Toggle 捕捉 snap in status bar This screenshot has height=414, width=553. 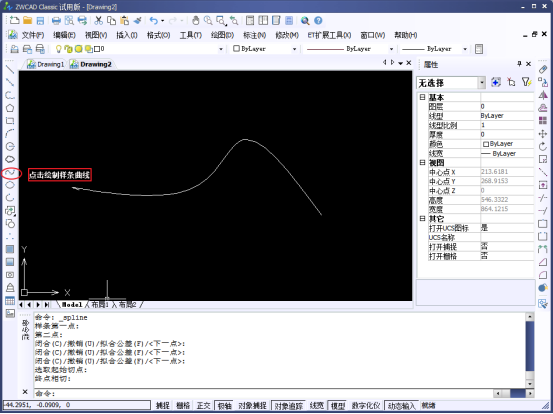click(163, 406)
